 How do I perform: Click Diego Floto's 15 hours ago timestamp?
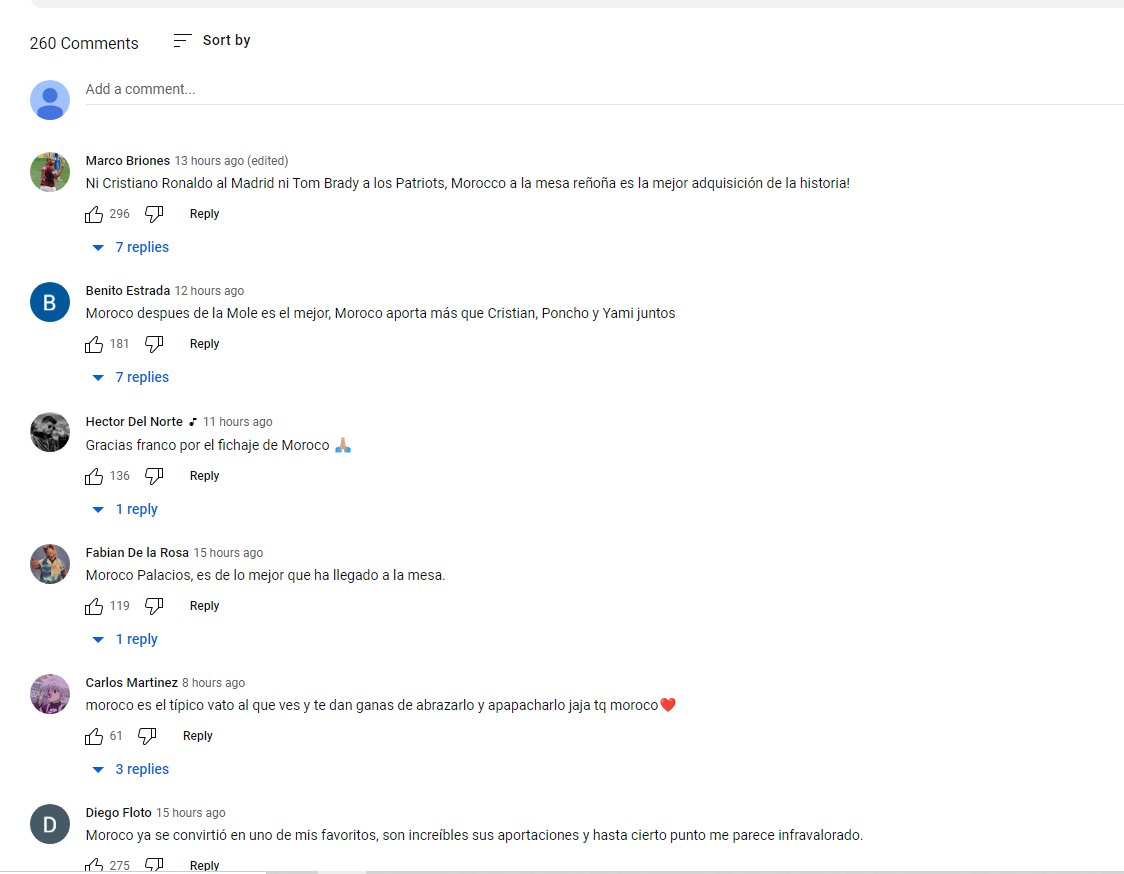pyautogui.click(x=191, y=812)
